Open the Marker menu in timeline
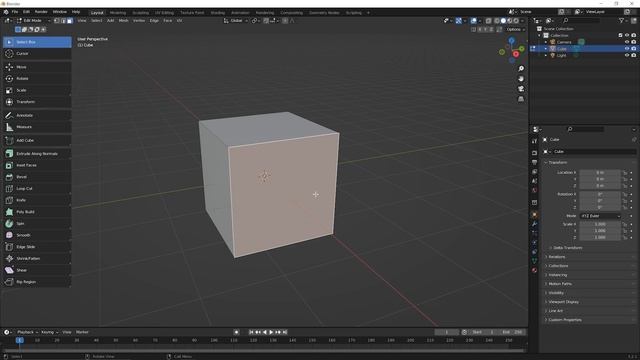 point(82,332)
